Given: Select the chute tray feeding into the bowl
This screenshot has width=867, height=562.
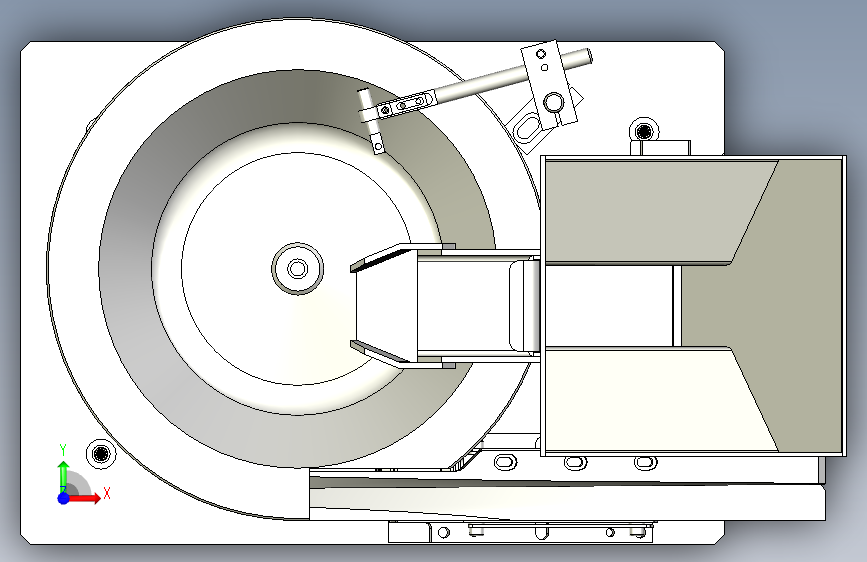Looking at the screenshot, I should click(x=445, y=305).
